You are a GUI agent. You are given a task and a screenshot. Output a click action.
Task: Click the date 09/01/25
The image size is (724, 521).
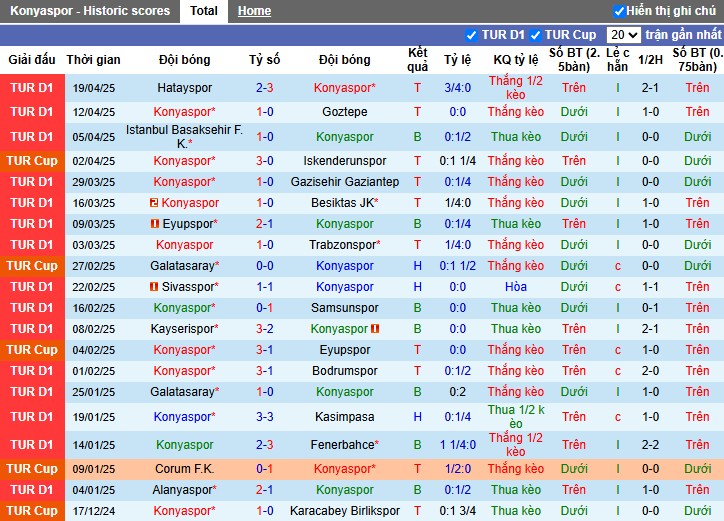94,469
